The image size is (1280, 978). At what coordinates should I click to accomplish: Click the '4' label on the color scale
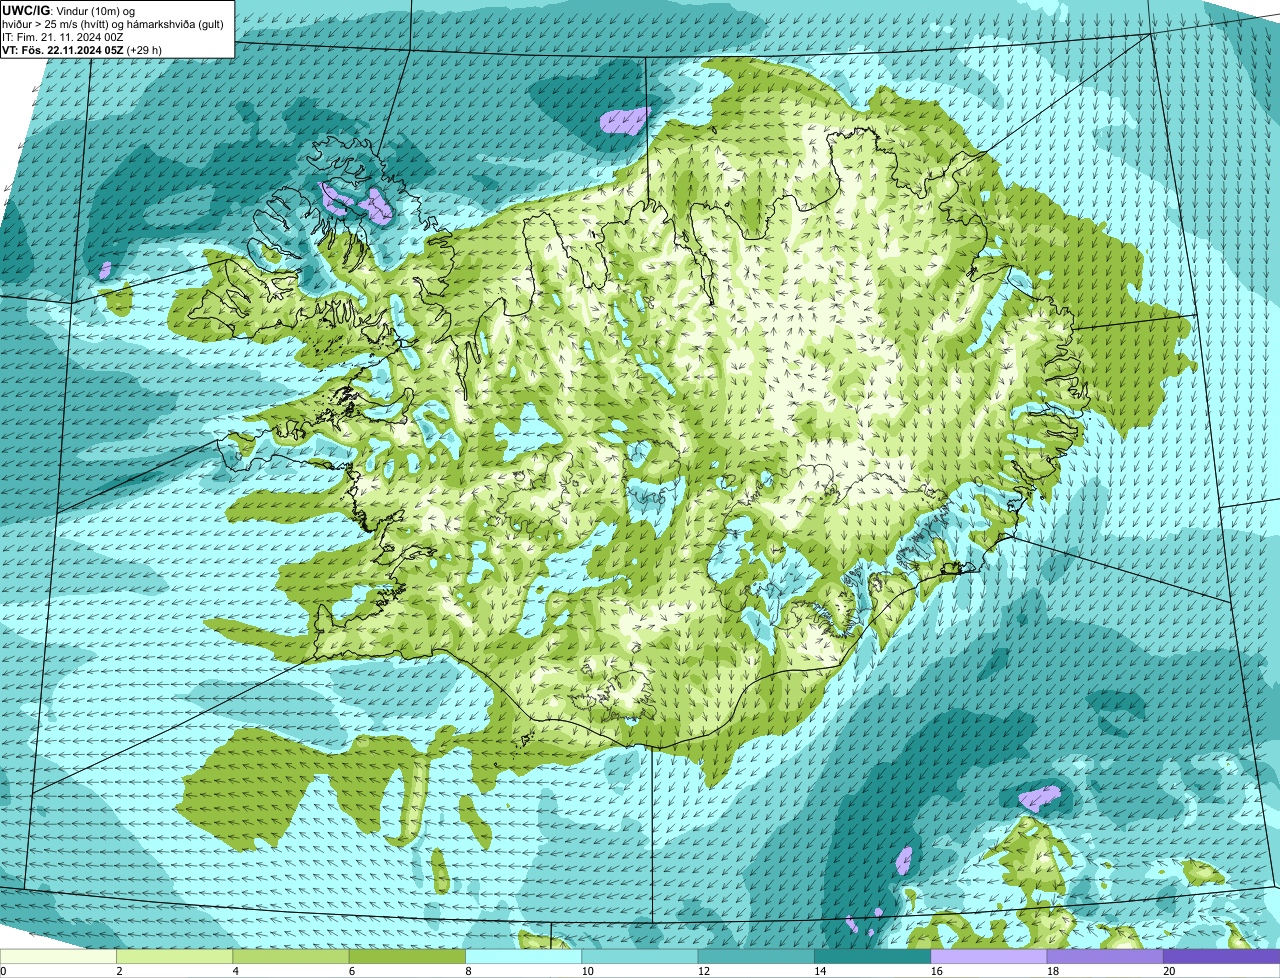click(x=235, y=971)
